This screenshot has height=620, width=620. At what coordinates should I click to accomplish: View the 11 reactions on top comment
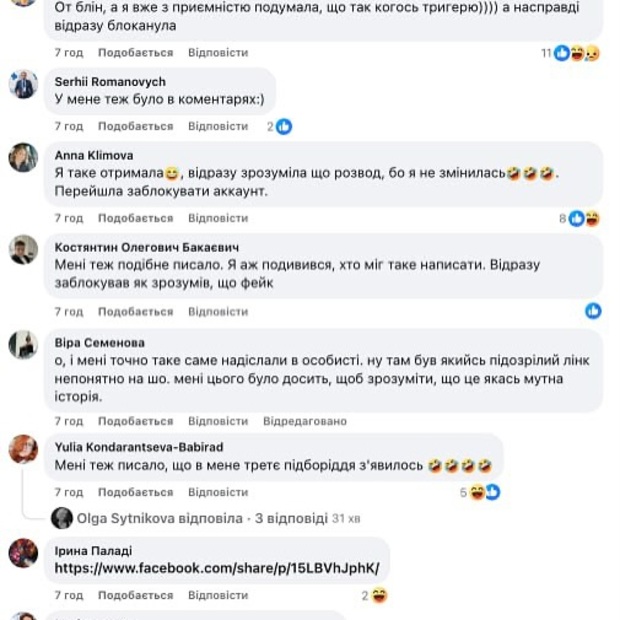pyautogui.click(x=570, y=53)
